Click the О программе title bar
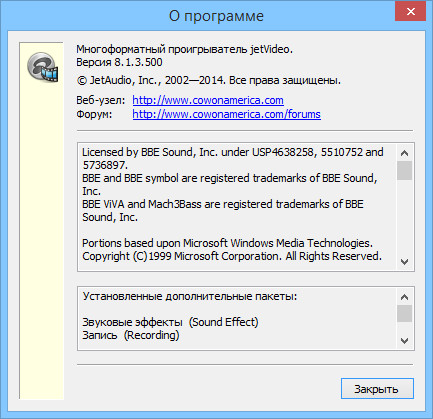Image resolution: width=433 pixels, height=419 pixels. tap(200, 16)
